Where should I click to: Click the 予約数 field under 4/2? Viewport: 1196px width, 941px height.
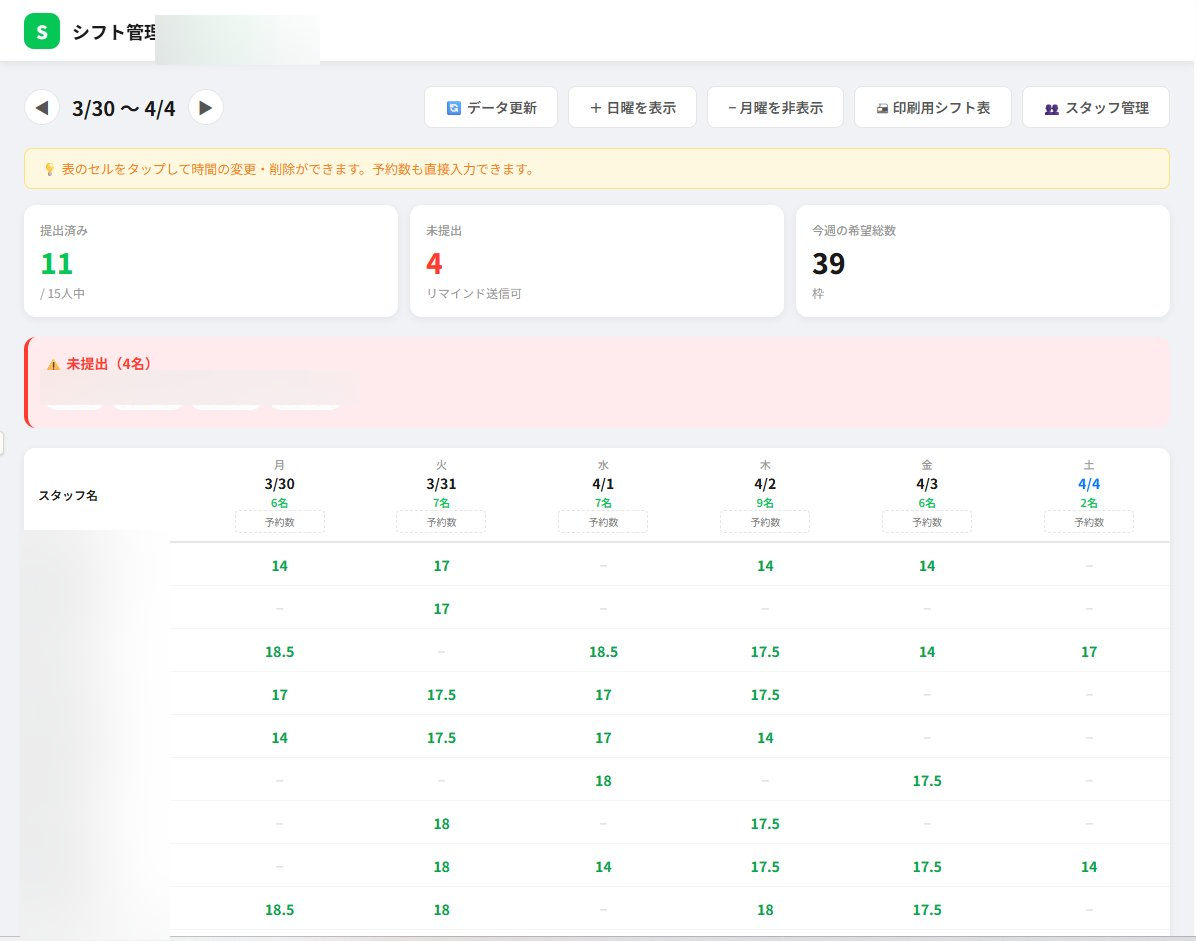pos(765,522)
